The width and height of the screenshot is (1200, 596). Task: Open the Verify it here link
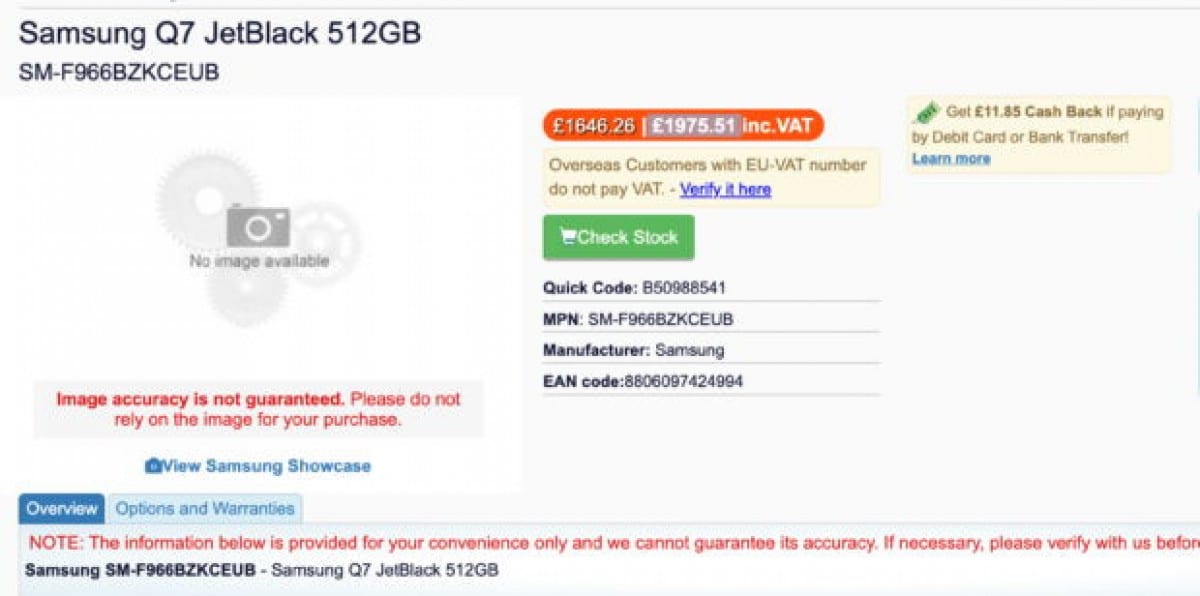725,189
